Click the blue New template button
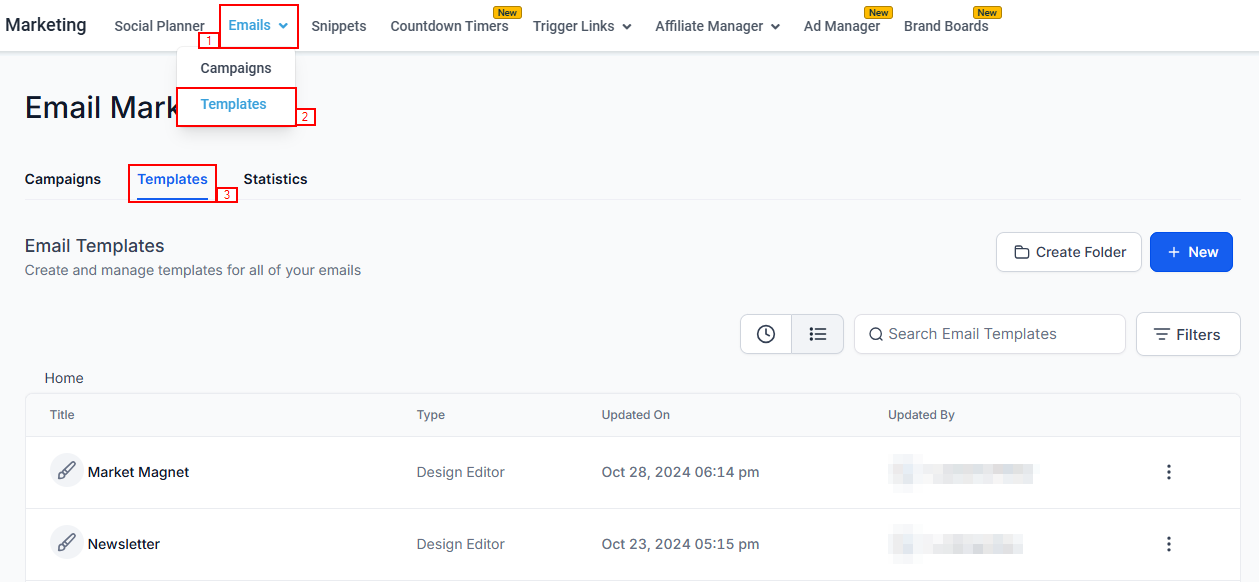1259x582 pixels. click(x=1191, y=252)
